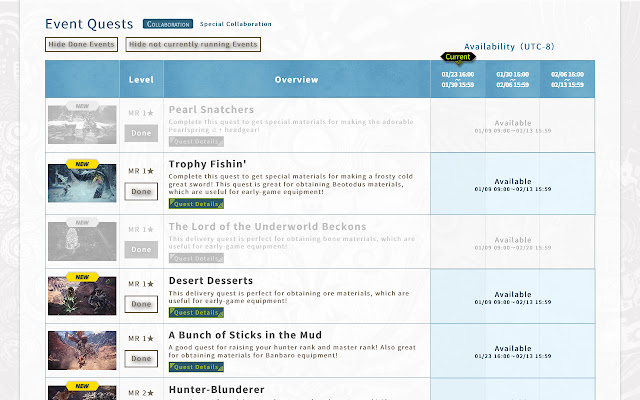Screen dimensions: 640x400
Task: Toggle Done for Trophy Fishin' quest
Action: pos(141,191)
